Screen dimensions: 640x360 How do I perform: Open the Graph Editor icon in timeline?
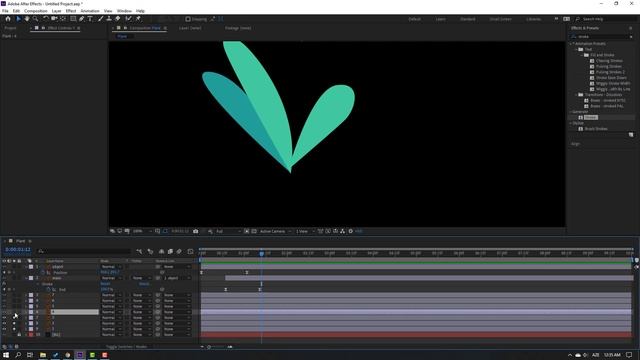tap(190, 251)
